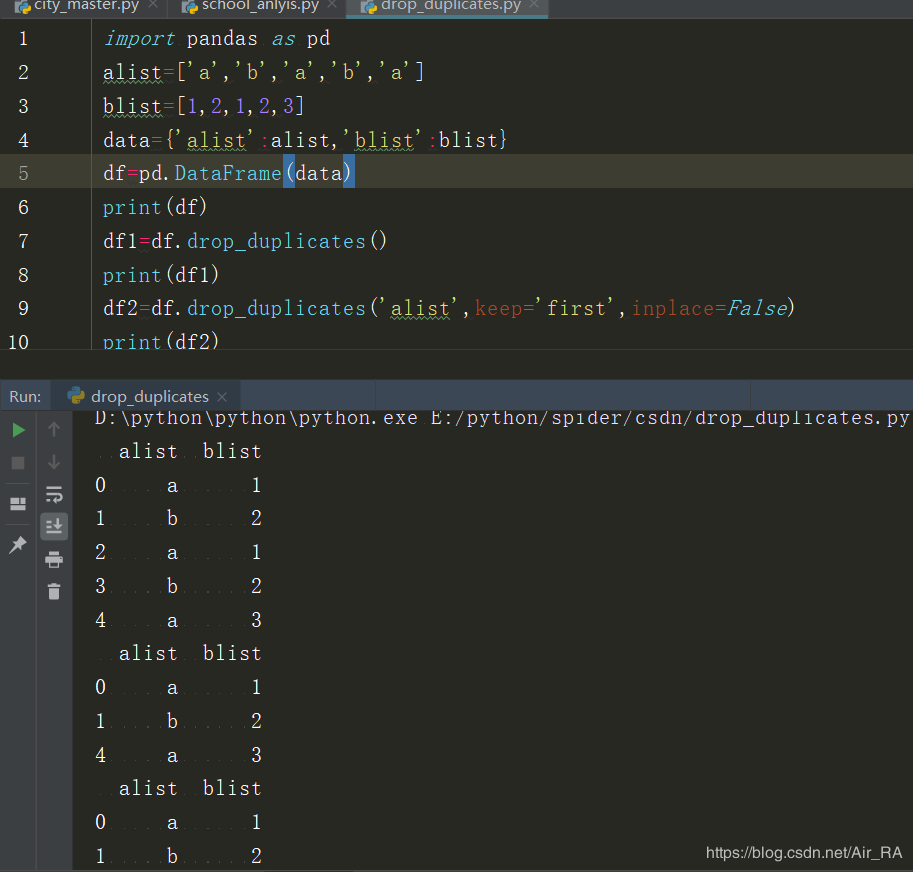Click 'DataFrame' in line 5
913x872 pixels.
[x=228, y=173]
